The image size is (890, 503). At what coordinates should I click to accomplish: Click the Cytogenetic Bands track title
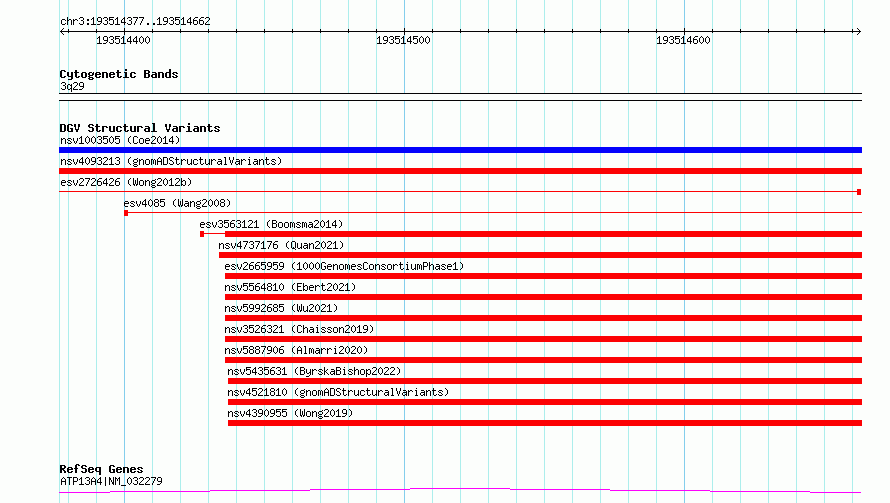[x=119, y=74]
